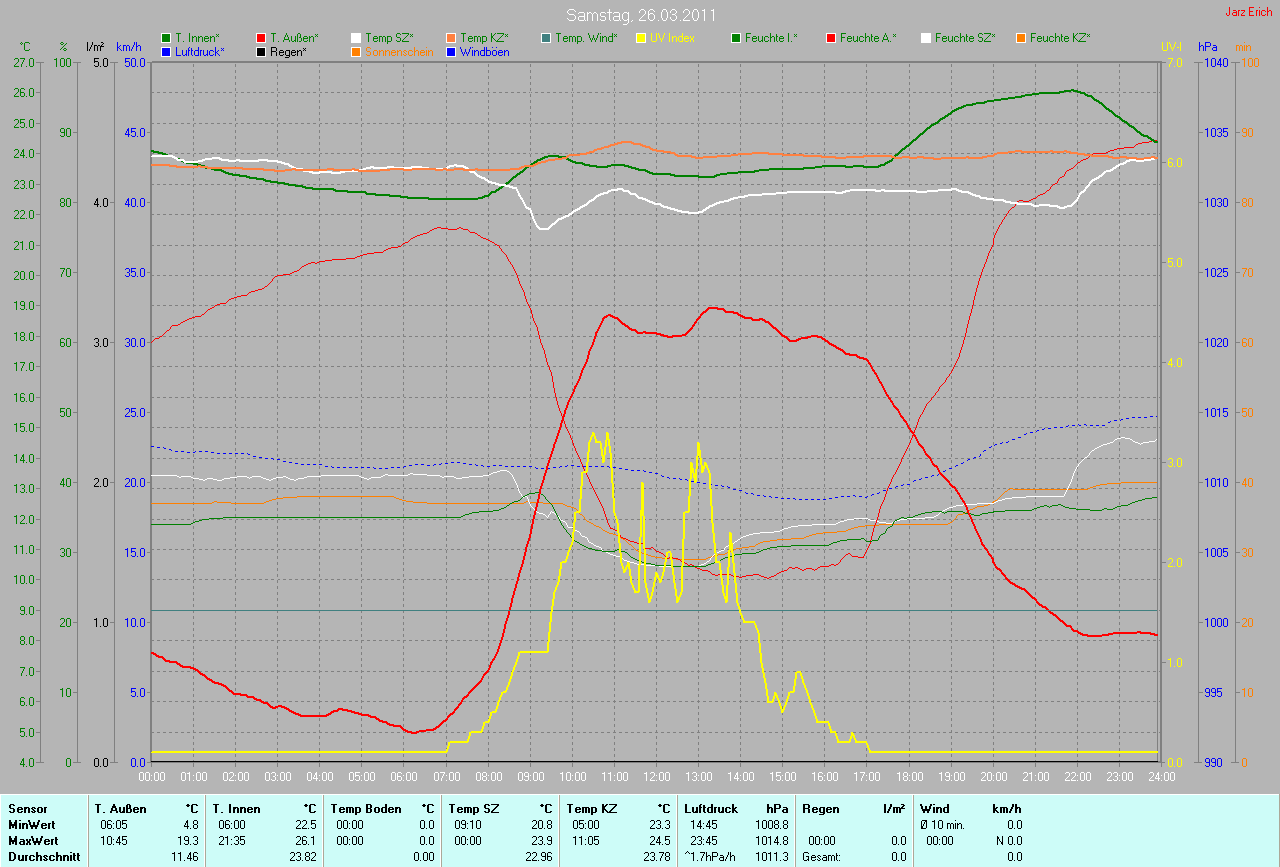Click the green T. Innen legend square
Image resolution: width=1280 pixels, height=867 pixels.
coord(166,38)
